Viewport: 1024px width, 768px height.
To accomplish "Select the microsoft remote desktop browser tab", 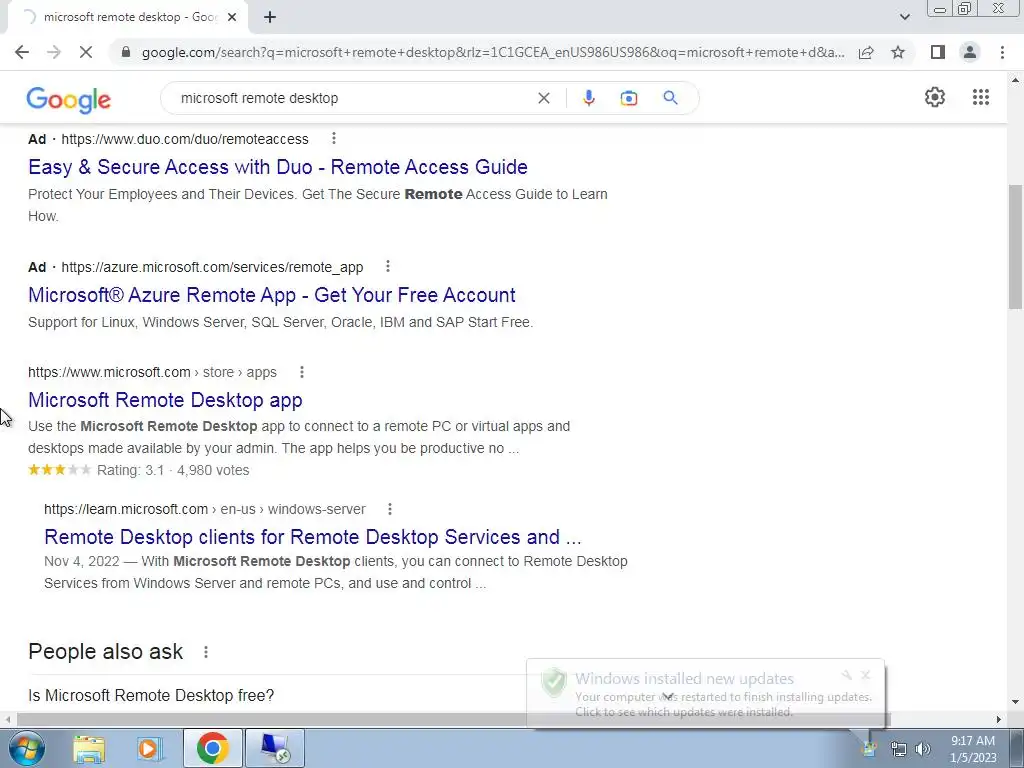I will pyautogui.click(x=127, y=18).
